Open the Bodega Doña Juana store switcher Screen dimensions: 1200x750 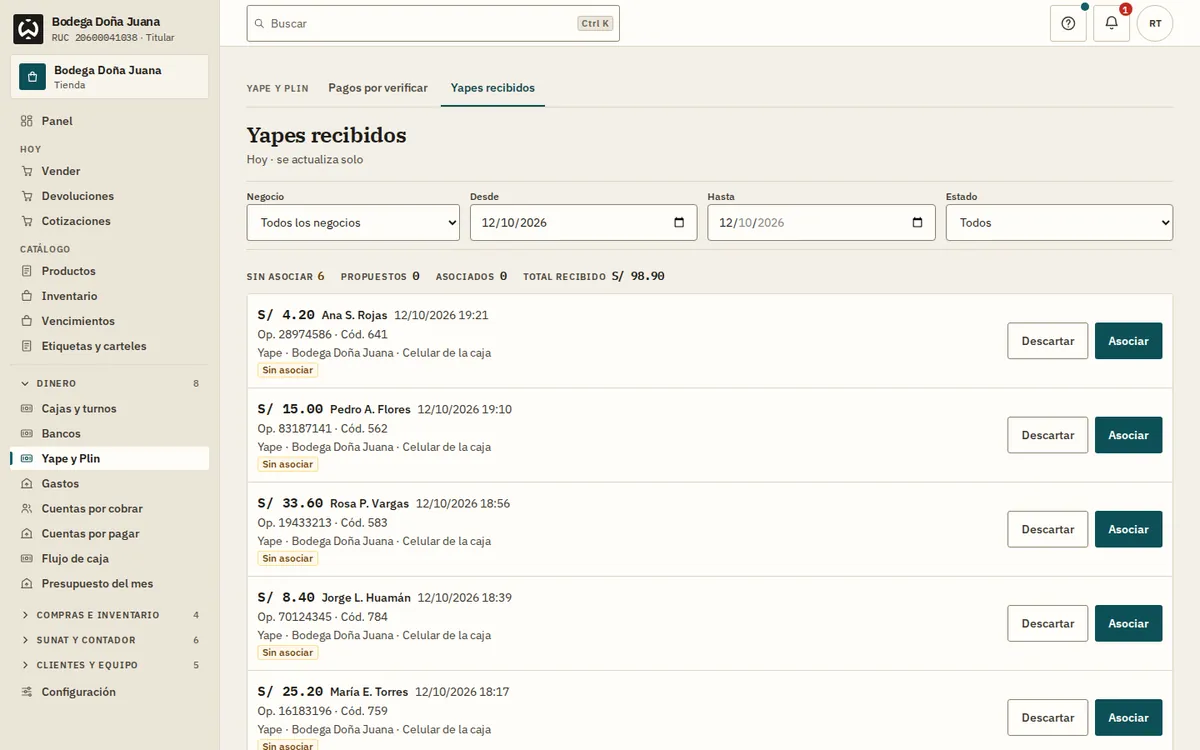click(x=110, y=77)
